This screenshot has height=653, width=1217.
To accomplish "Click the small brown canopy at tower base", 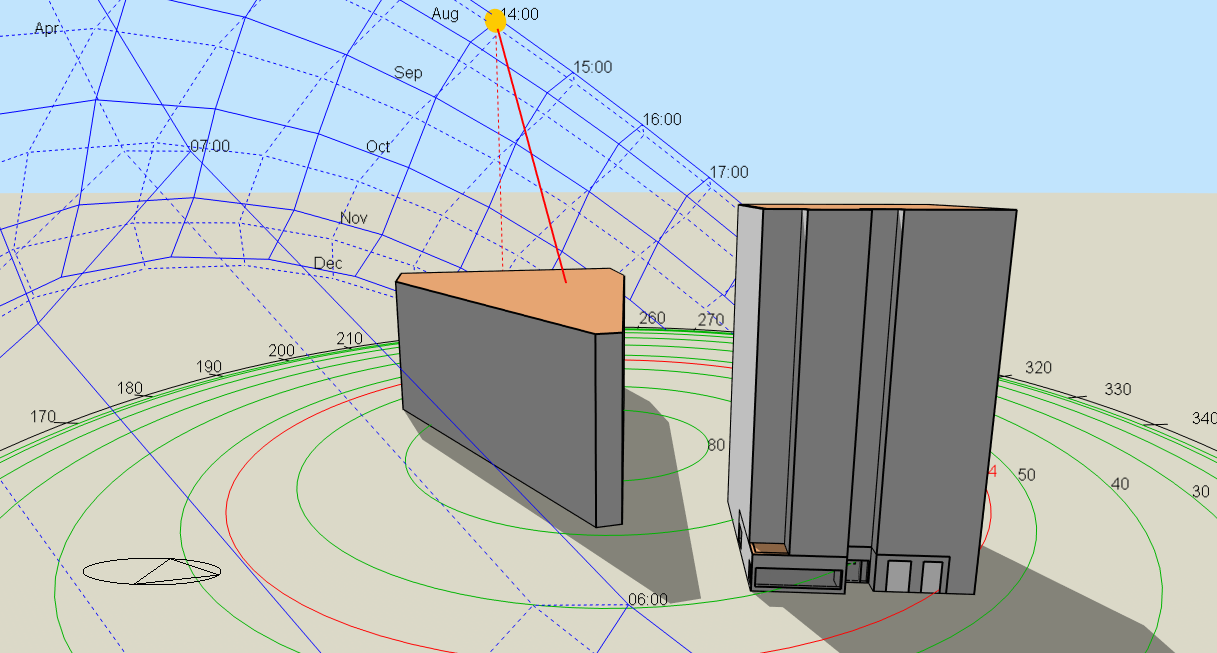I will pos(769,548).
